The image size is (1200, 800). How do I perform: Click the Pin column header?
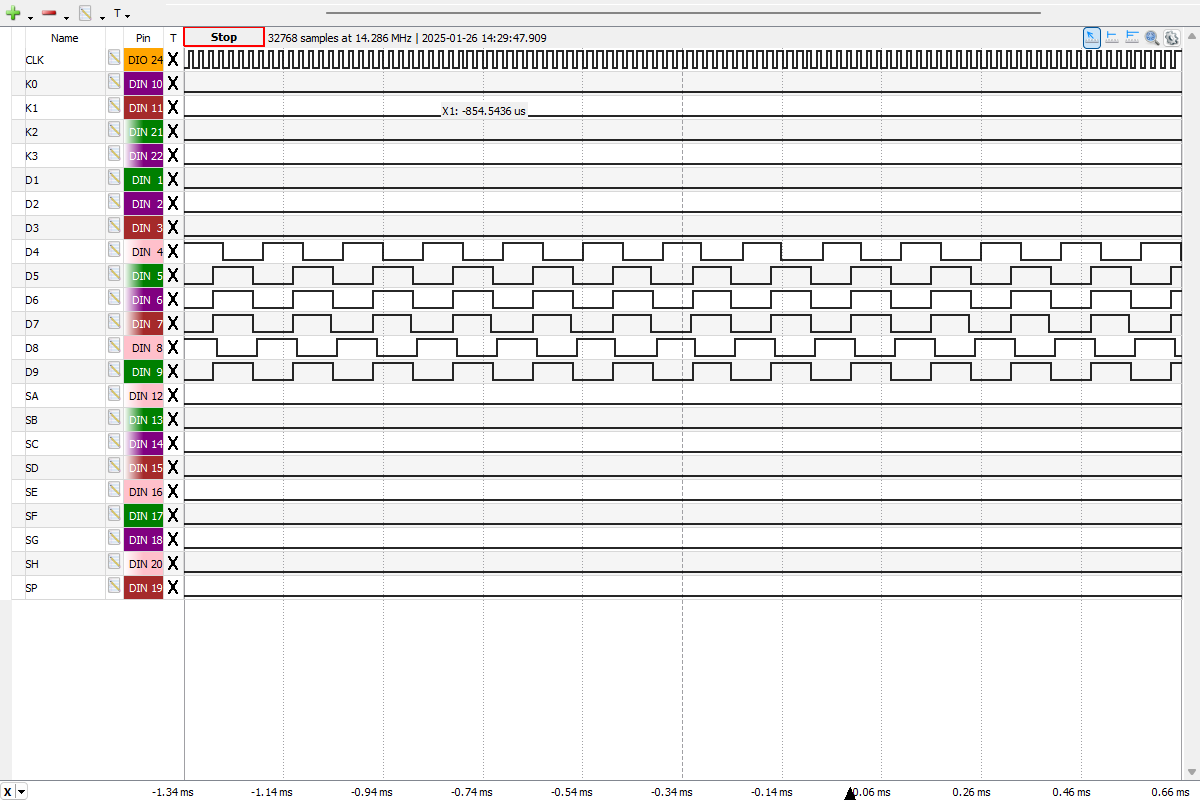pos(143,38)
